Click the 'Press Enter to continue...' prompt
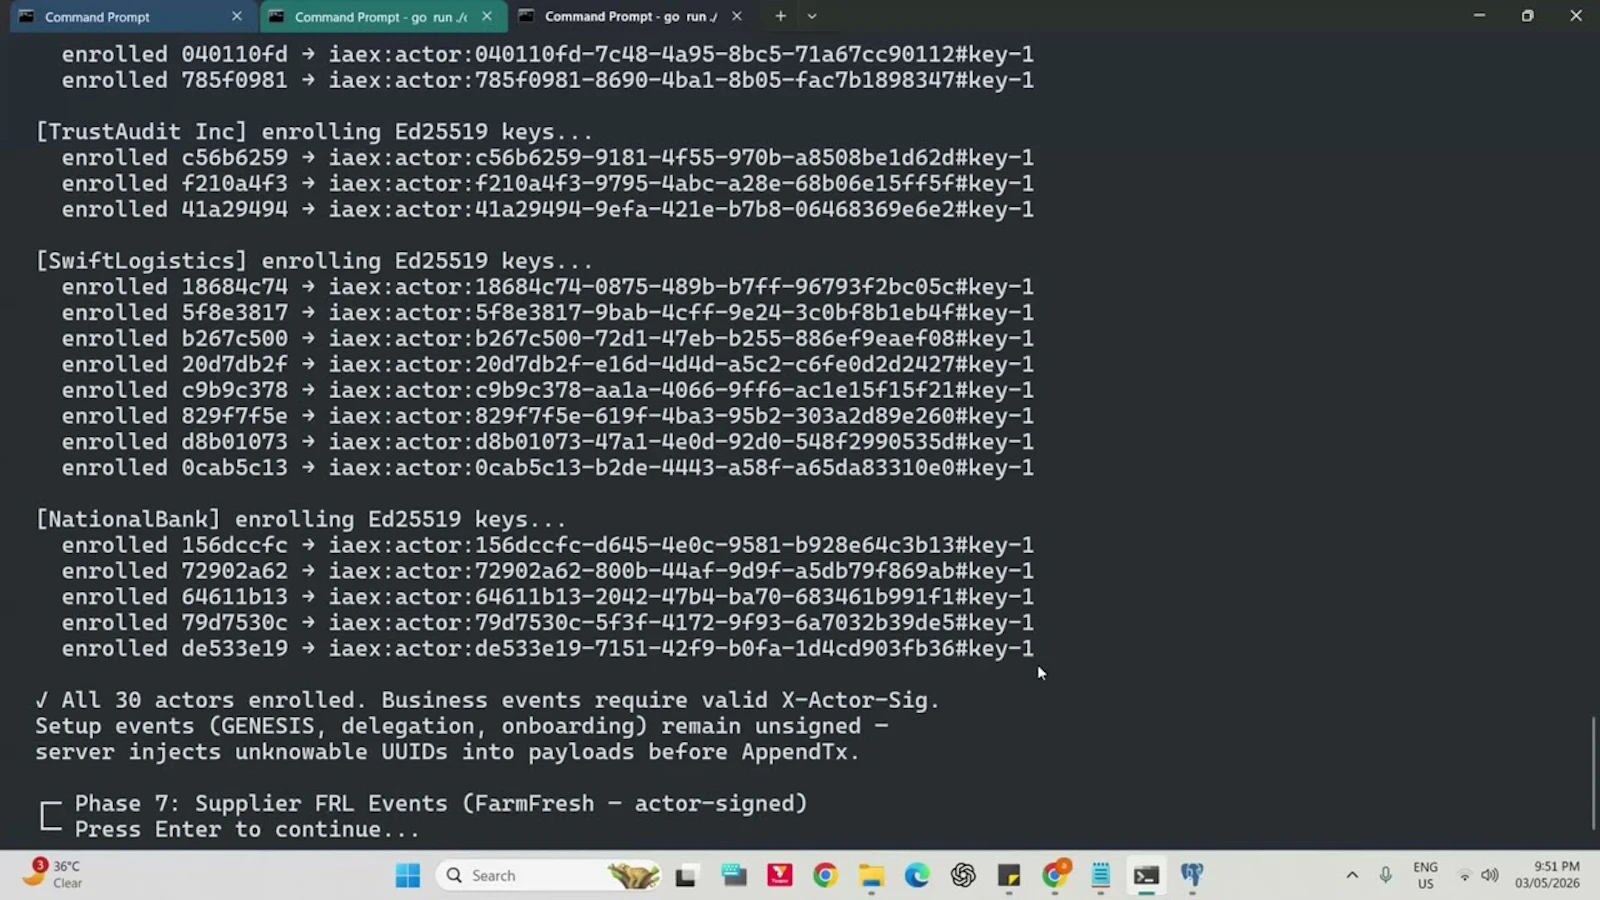The width and height of the screenshot is (1600, 900). pos(247,830)
